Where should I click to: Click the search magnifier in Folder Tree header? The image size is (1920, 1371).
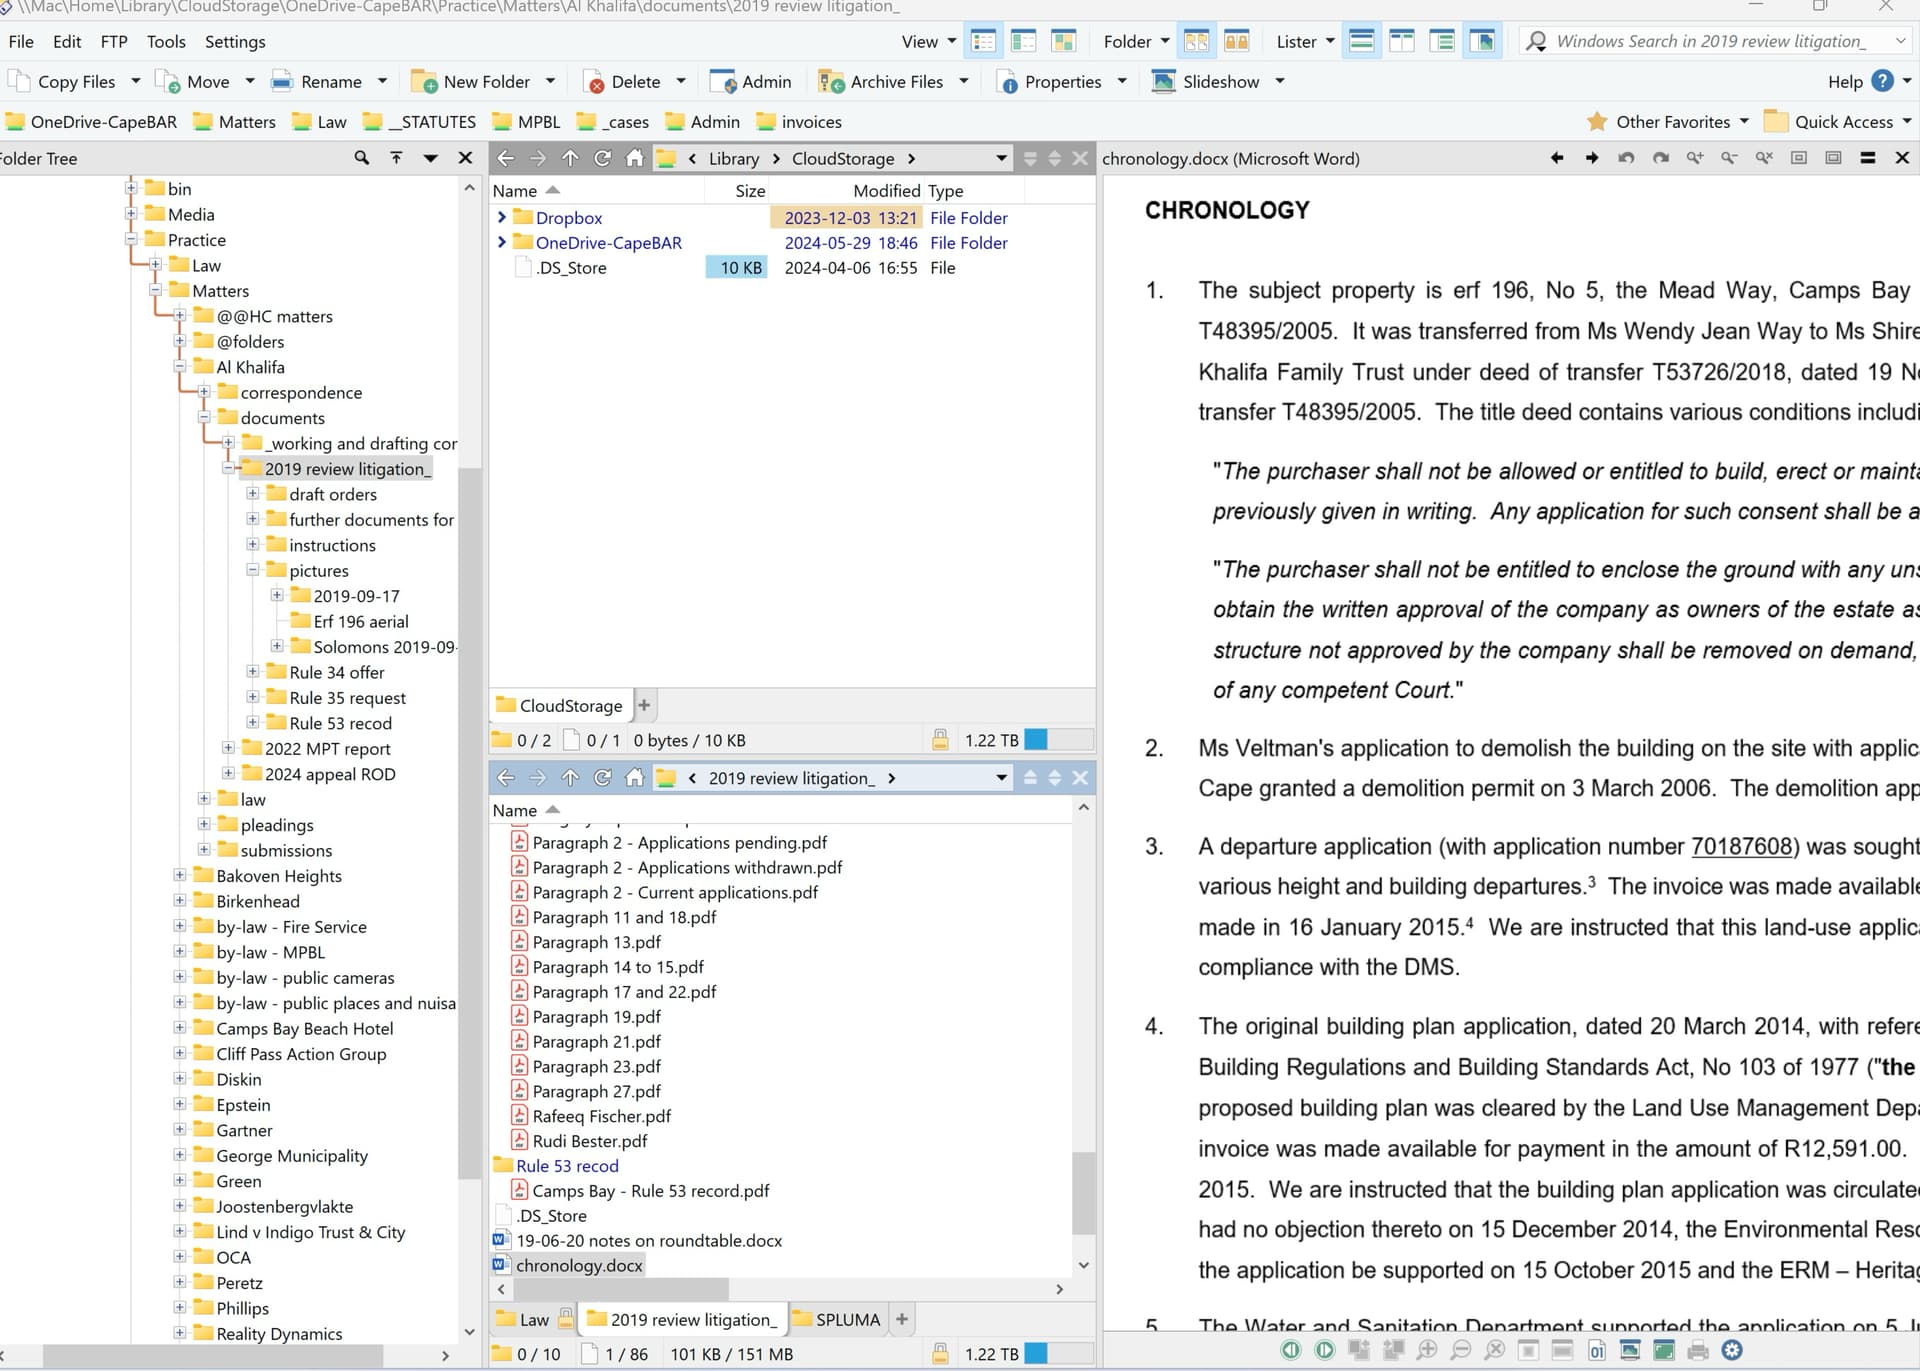click(x=361, y=158)
